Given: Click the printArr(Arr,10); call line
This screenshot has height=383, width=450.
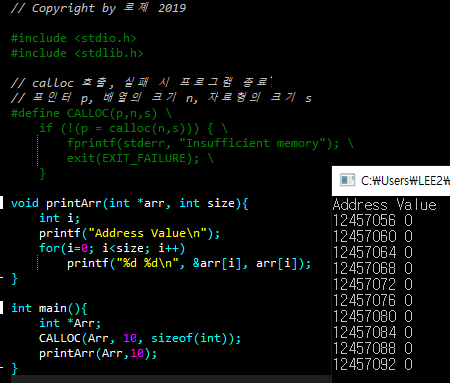Looking at the screenshot, I should (x=98, y=353).
